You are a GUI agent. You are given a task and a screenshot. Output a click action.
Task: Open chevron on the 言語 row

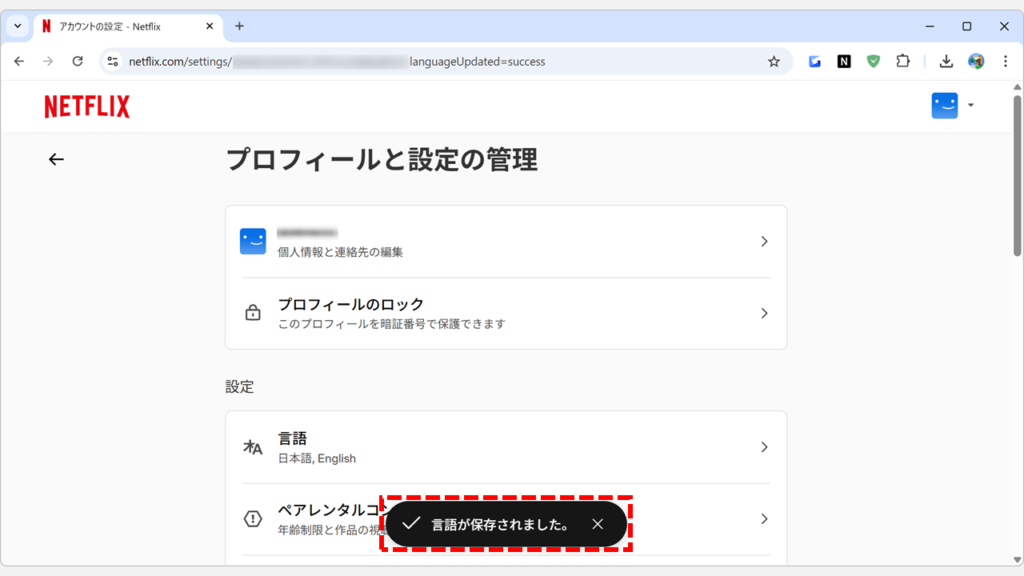[764, 447]
